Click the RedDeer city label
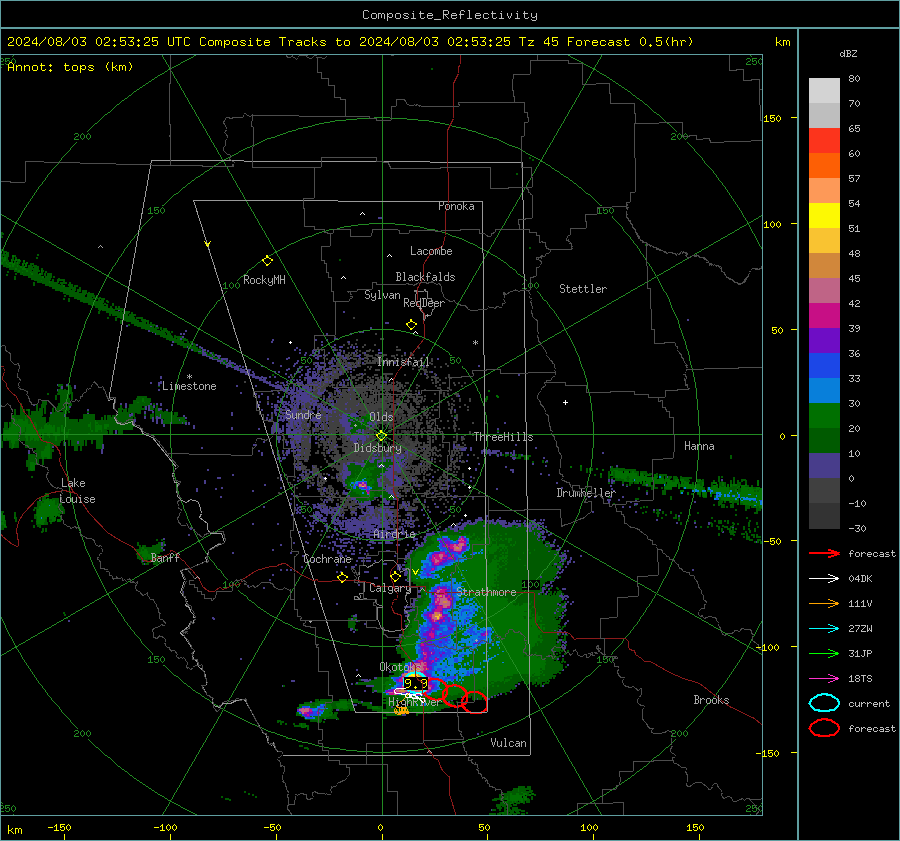 pos(424,303)
